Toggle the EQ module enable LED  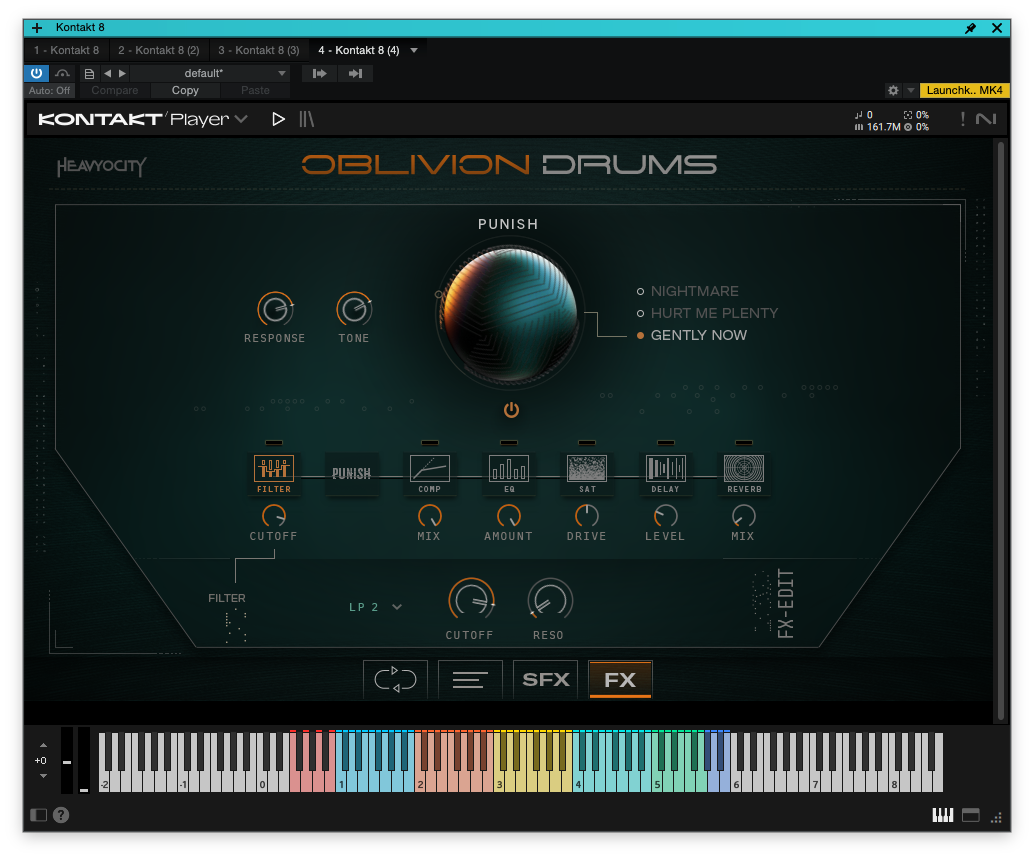pos(508,443)
